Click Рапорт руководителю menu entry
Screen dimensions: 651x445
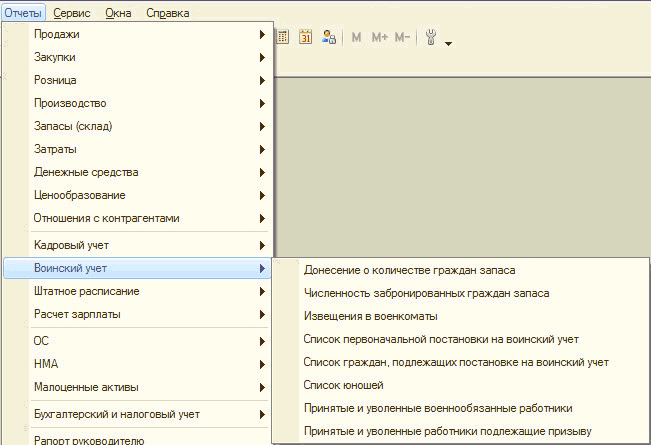89,439
